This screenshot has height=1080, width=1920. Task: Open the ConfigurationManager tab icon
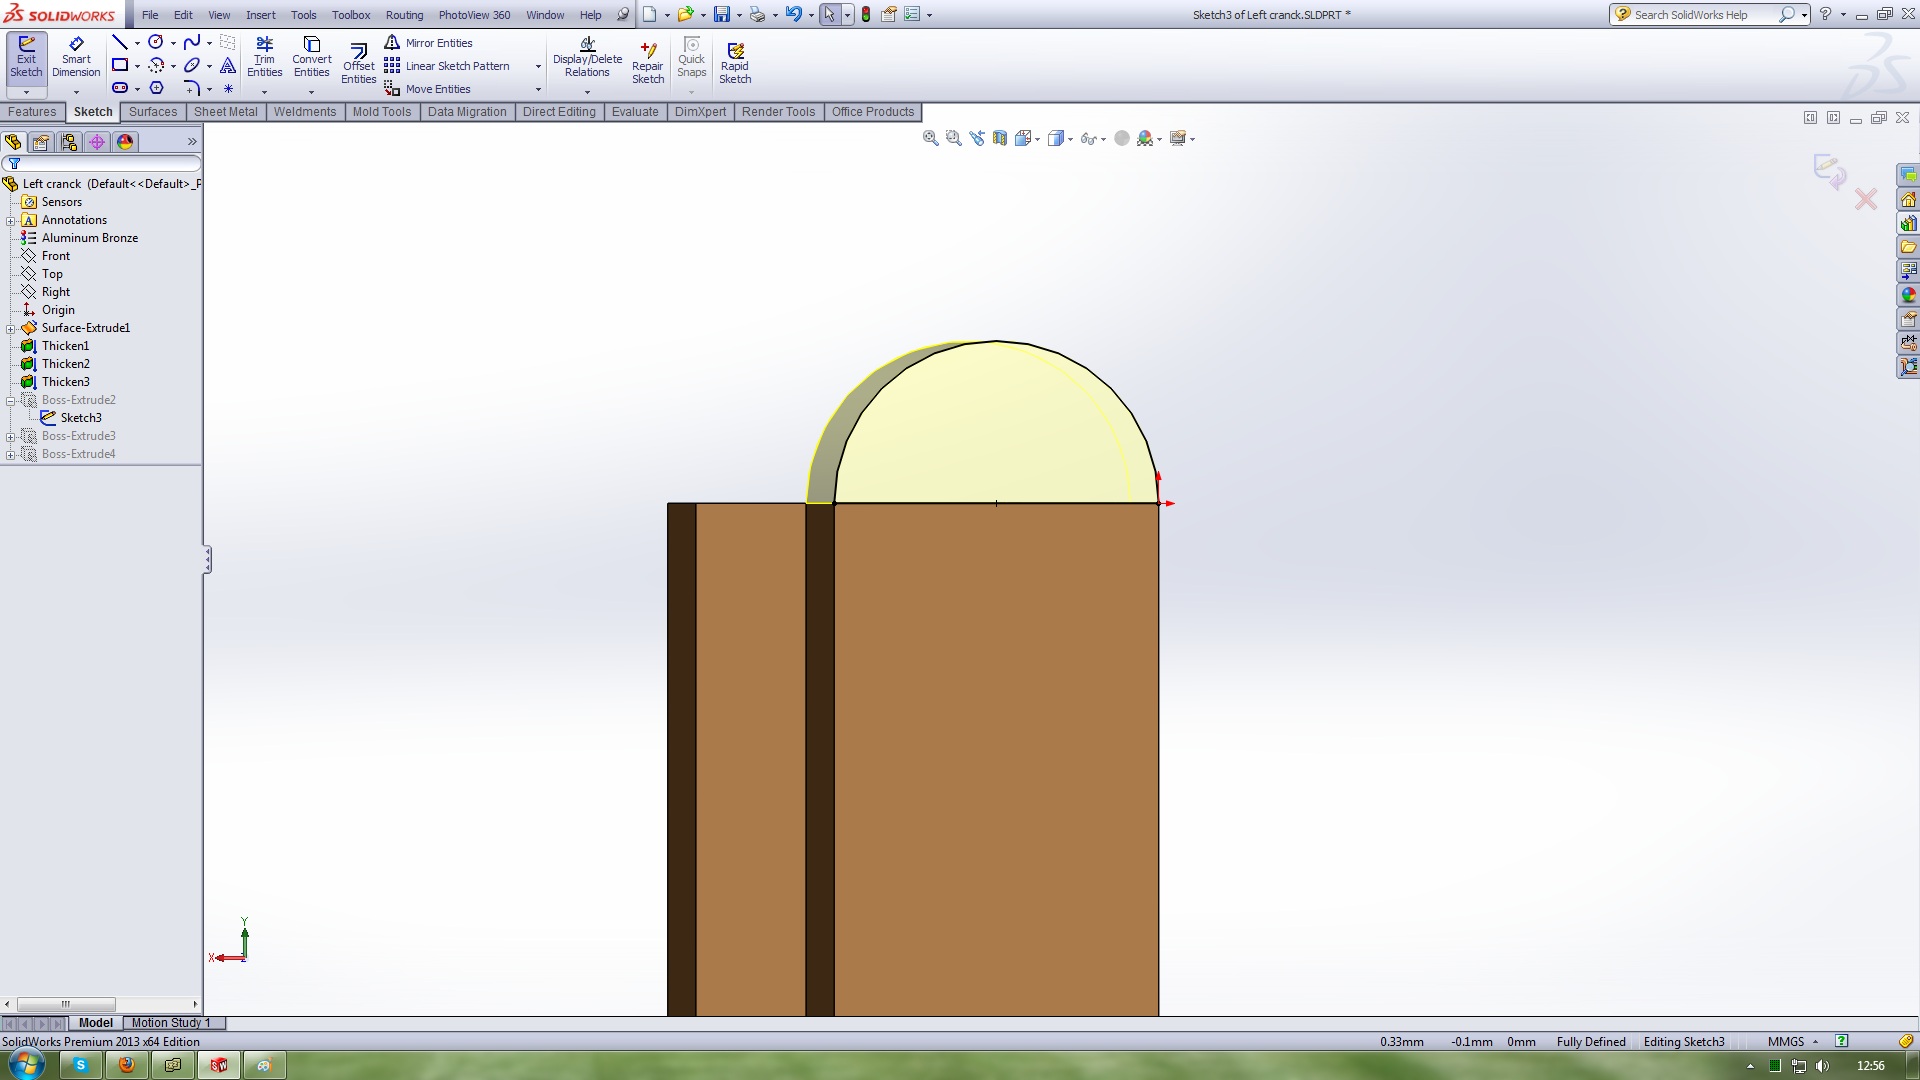(69, 142)
